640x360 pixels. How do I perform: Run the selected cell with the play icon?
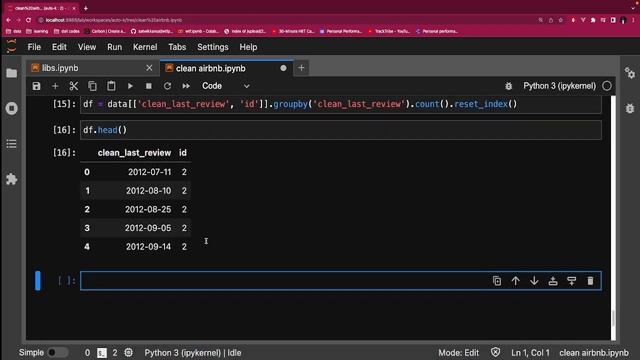tap(130, 86)
